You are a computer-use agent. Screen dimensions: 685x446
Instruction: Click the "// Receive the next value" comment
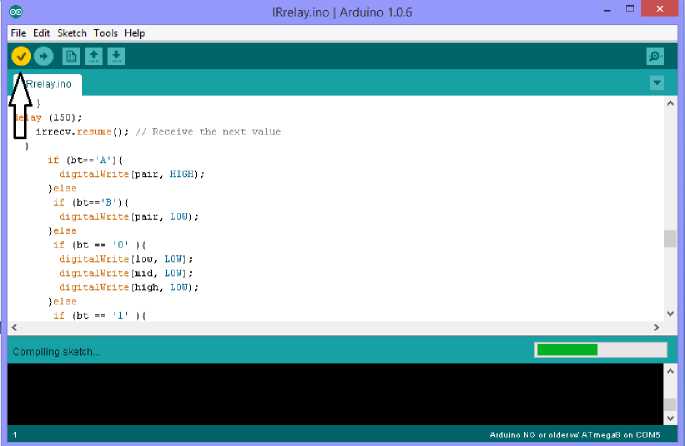[208, 131]
